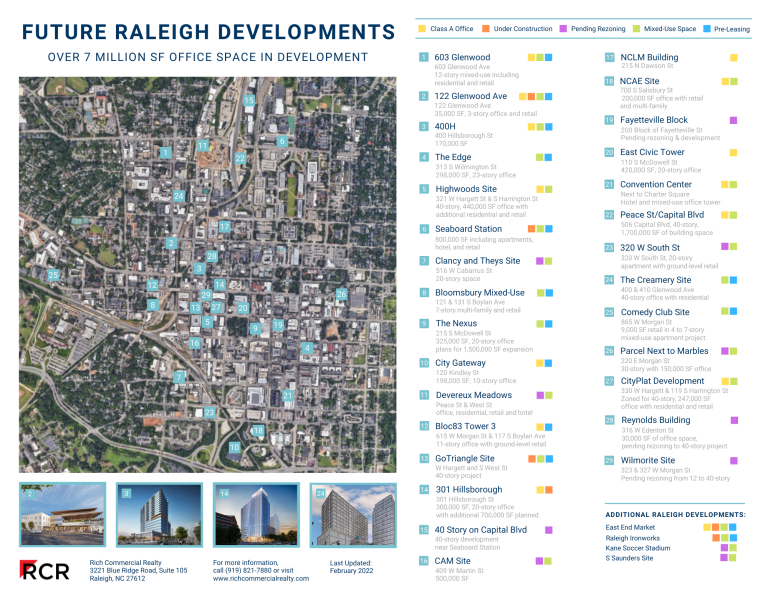This screenshot has height=593, width=768.
Task: Click number badge 17 beside NCLM Building
Action: pos(609,58)
